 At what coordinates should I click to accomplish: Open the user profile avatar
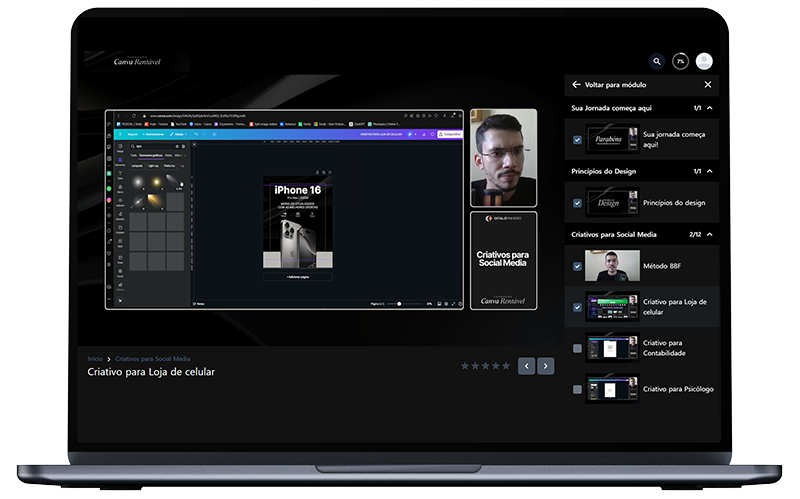704,61
